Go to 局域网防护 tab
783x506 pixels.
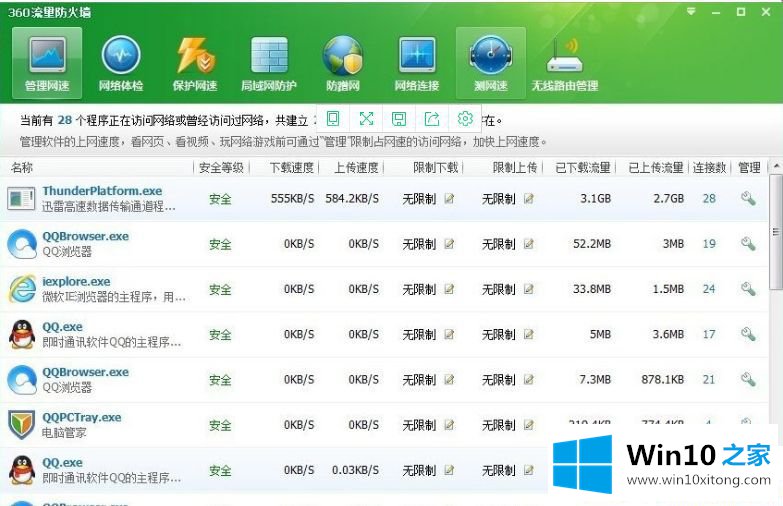pyautogui.click(x=269, y=63)
